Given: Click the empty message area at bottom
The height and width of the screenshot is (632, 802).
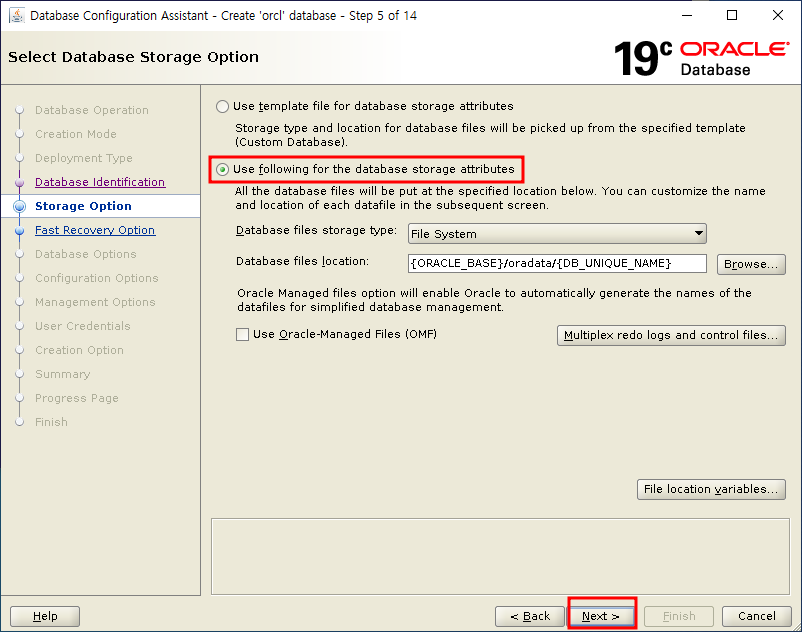Looking at the screenshot, I should (x=500, y=556).
